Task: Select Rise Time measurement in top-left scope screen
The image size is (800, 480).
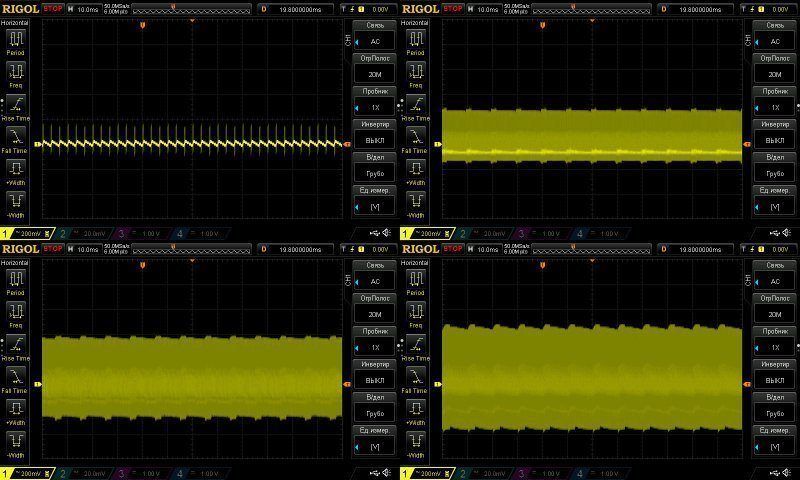Action: pyautogui.click(x=16, y=108)
